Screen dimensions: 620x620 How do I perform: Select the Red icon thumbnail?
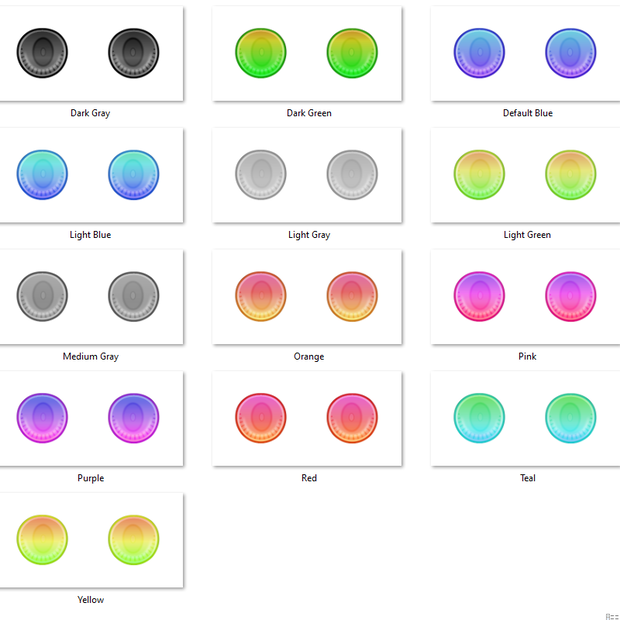point(307,419)
